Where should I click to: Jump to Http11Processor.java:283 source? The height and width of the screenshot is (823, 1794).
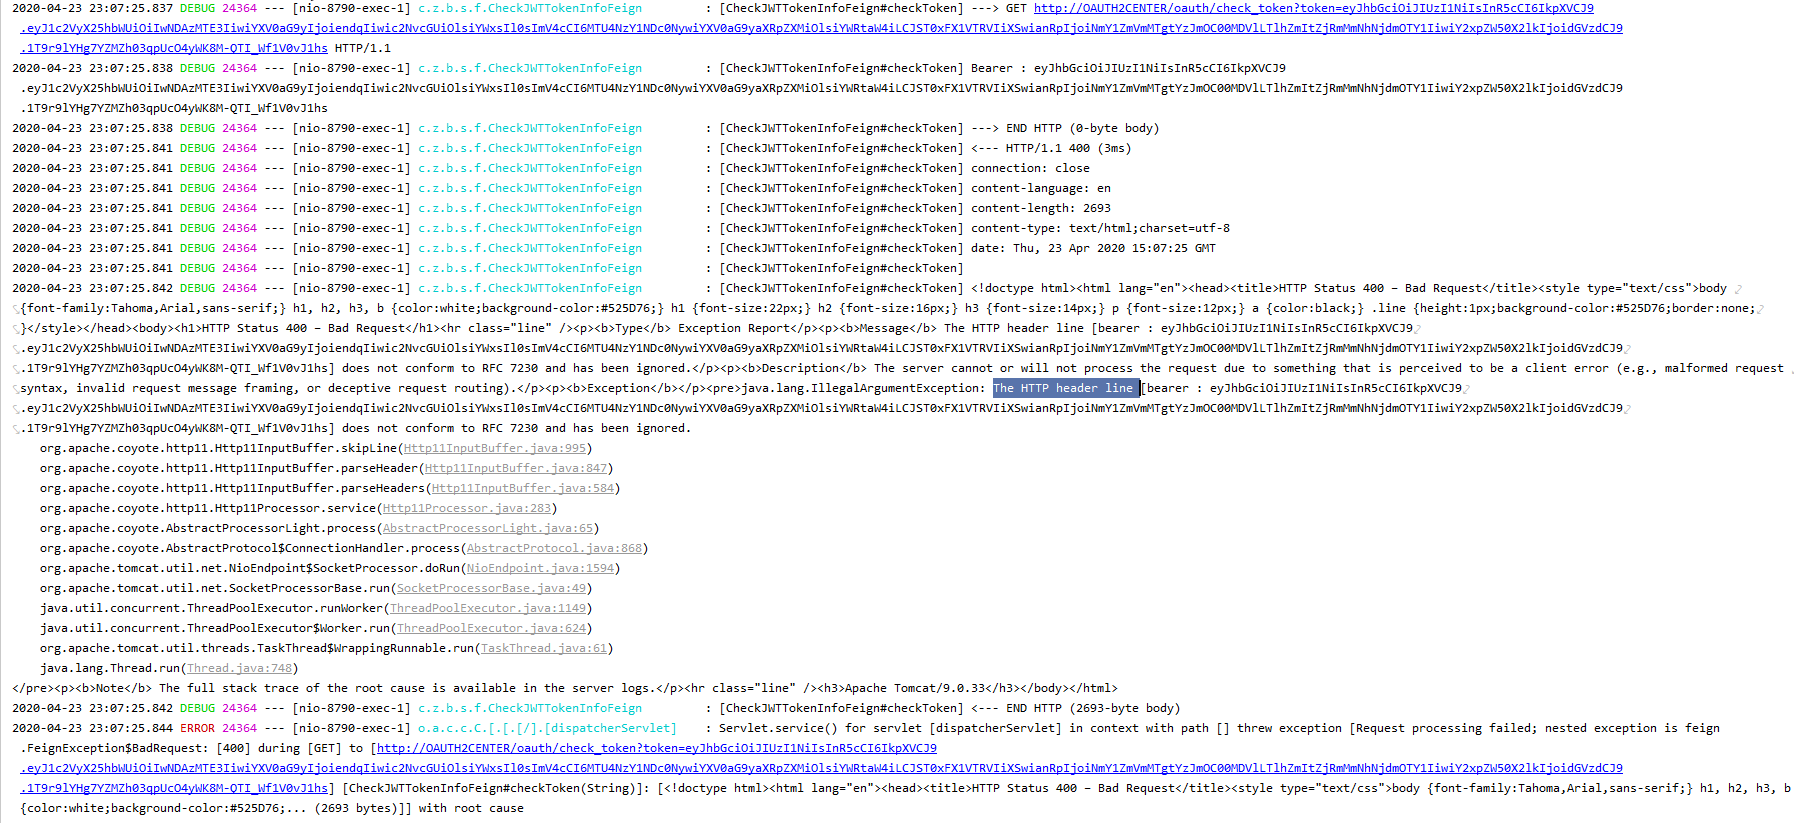point(467,508)
